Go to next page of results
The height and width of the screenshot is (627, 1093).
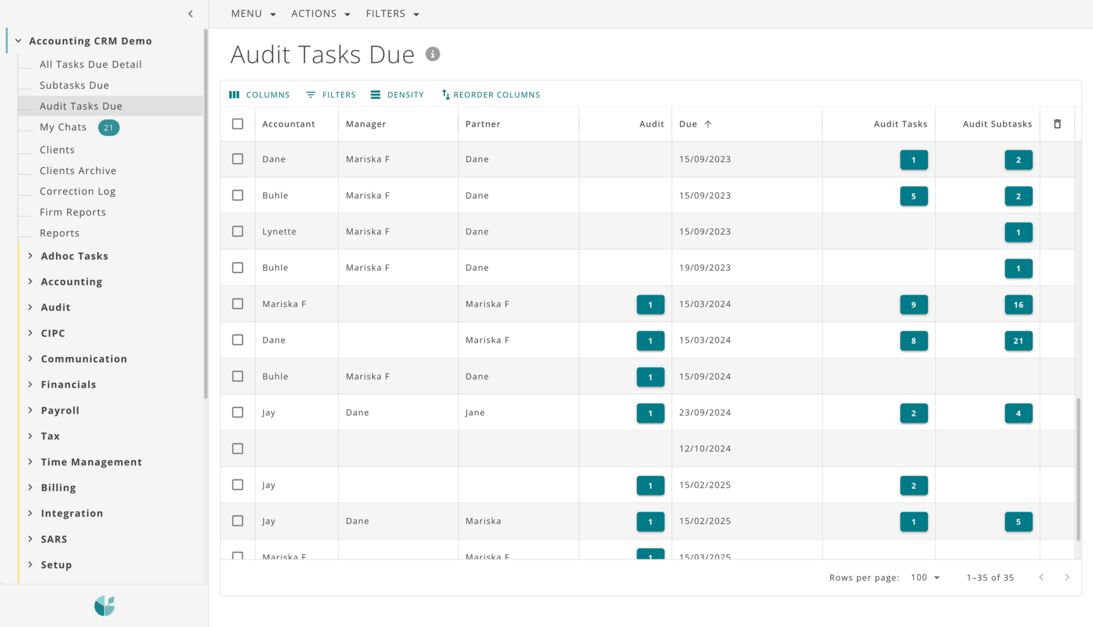pos(1067,578)
